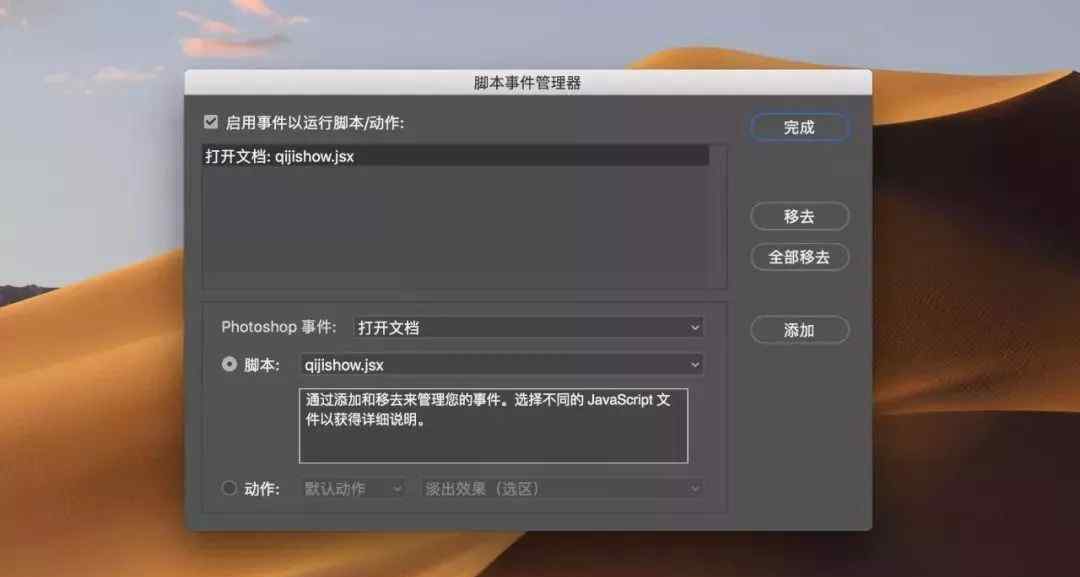Select the 打开文档: qijishow.jsx list entry
Image resolution: width=1080 pixels, height=577 pixels.
coord(456,156)
